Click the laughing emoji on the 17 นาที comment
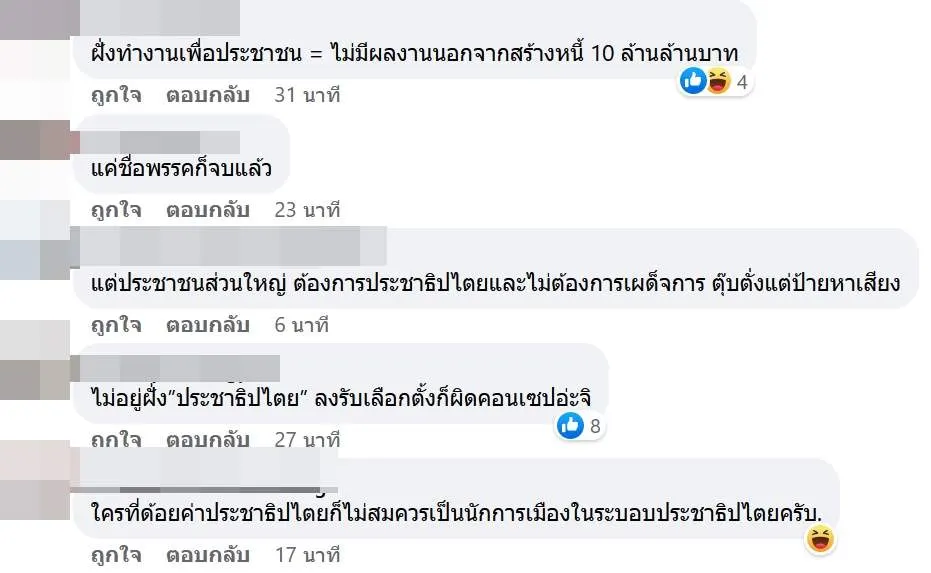Image resolution: width=931 pixels, height=573 pixels. (821, 540)
